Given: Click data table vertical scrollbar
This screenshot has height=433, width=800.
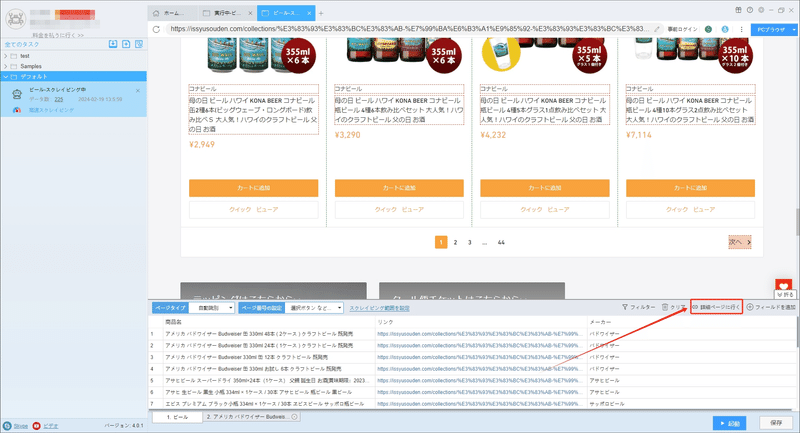Looking at the screenshot, I should pos(797,332).
